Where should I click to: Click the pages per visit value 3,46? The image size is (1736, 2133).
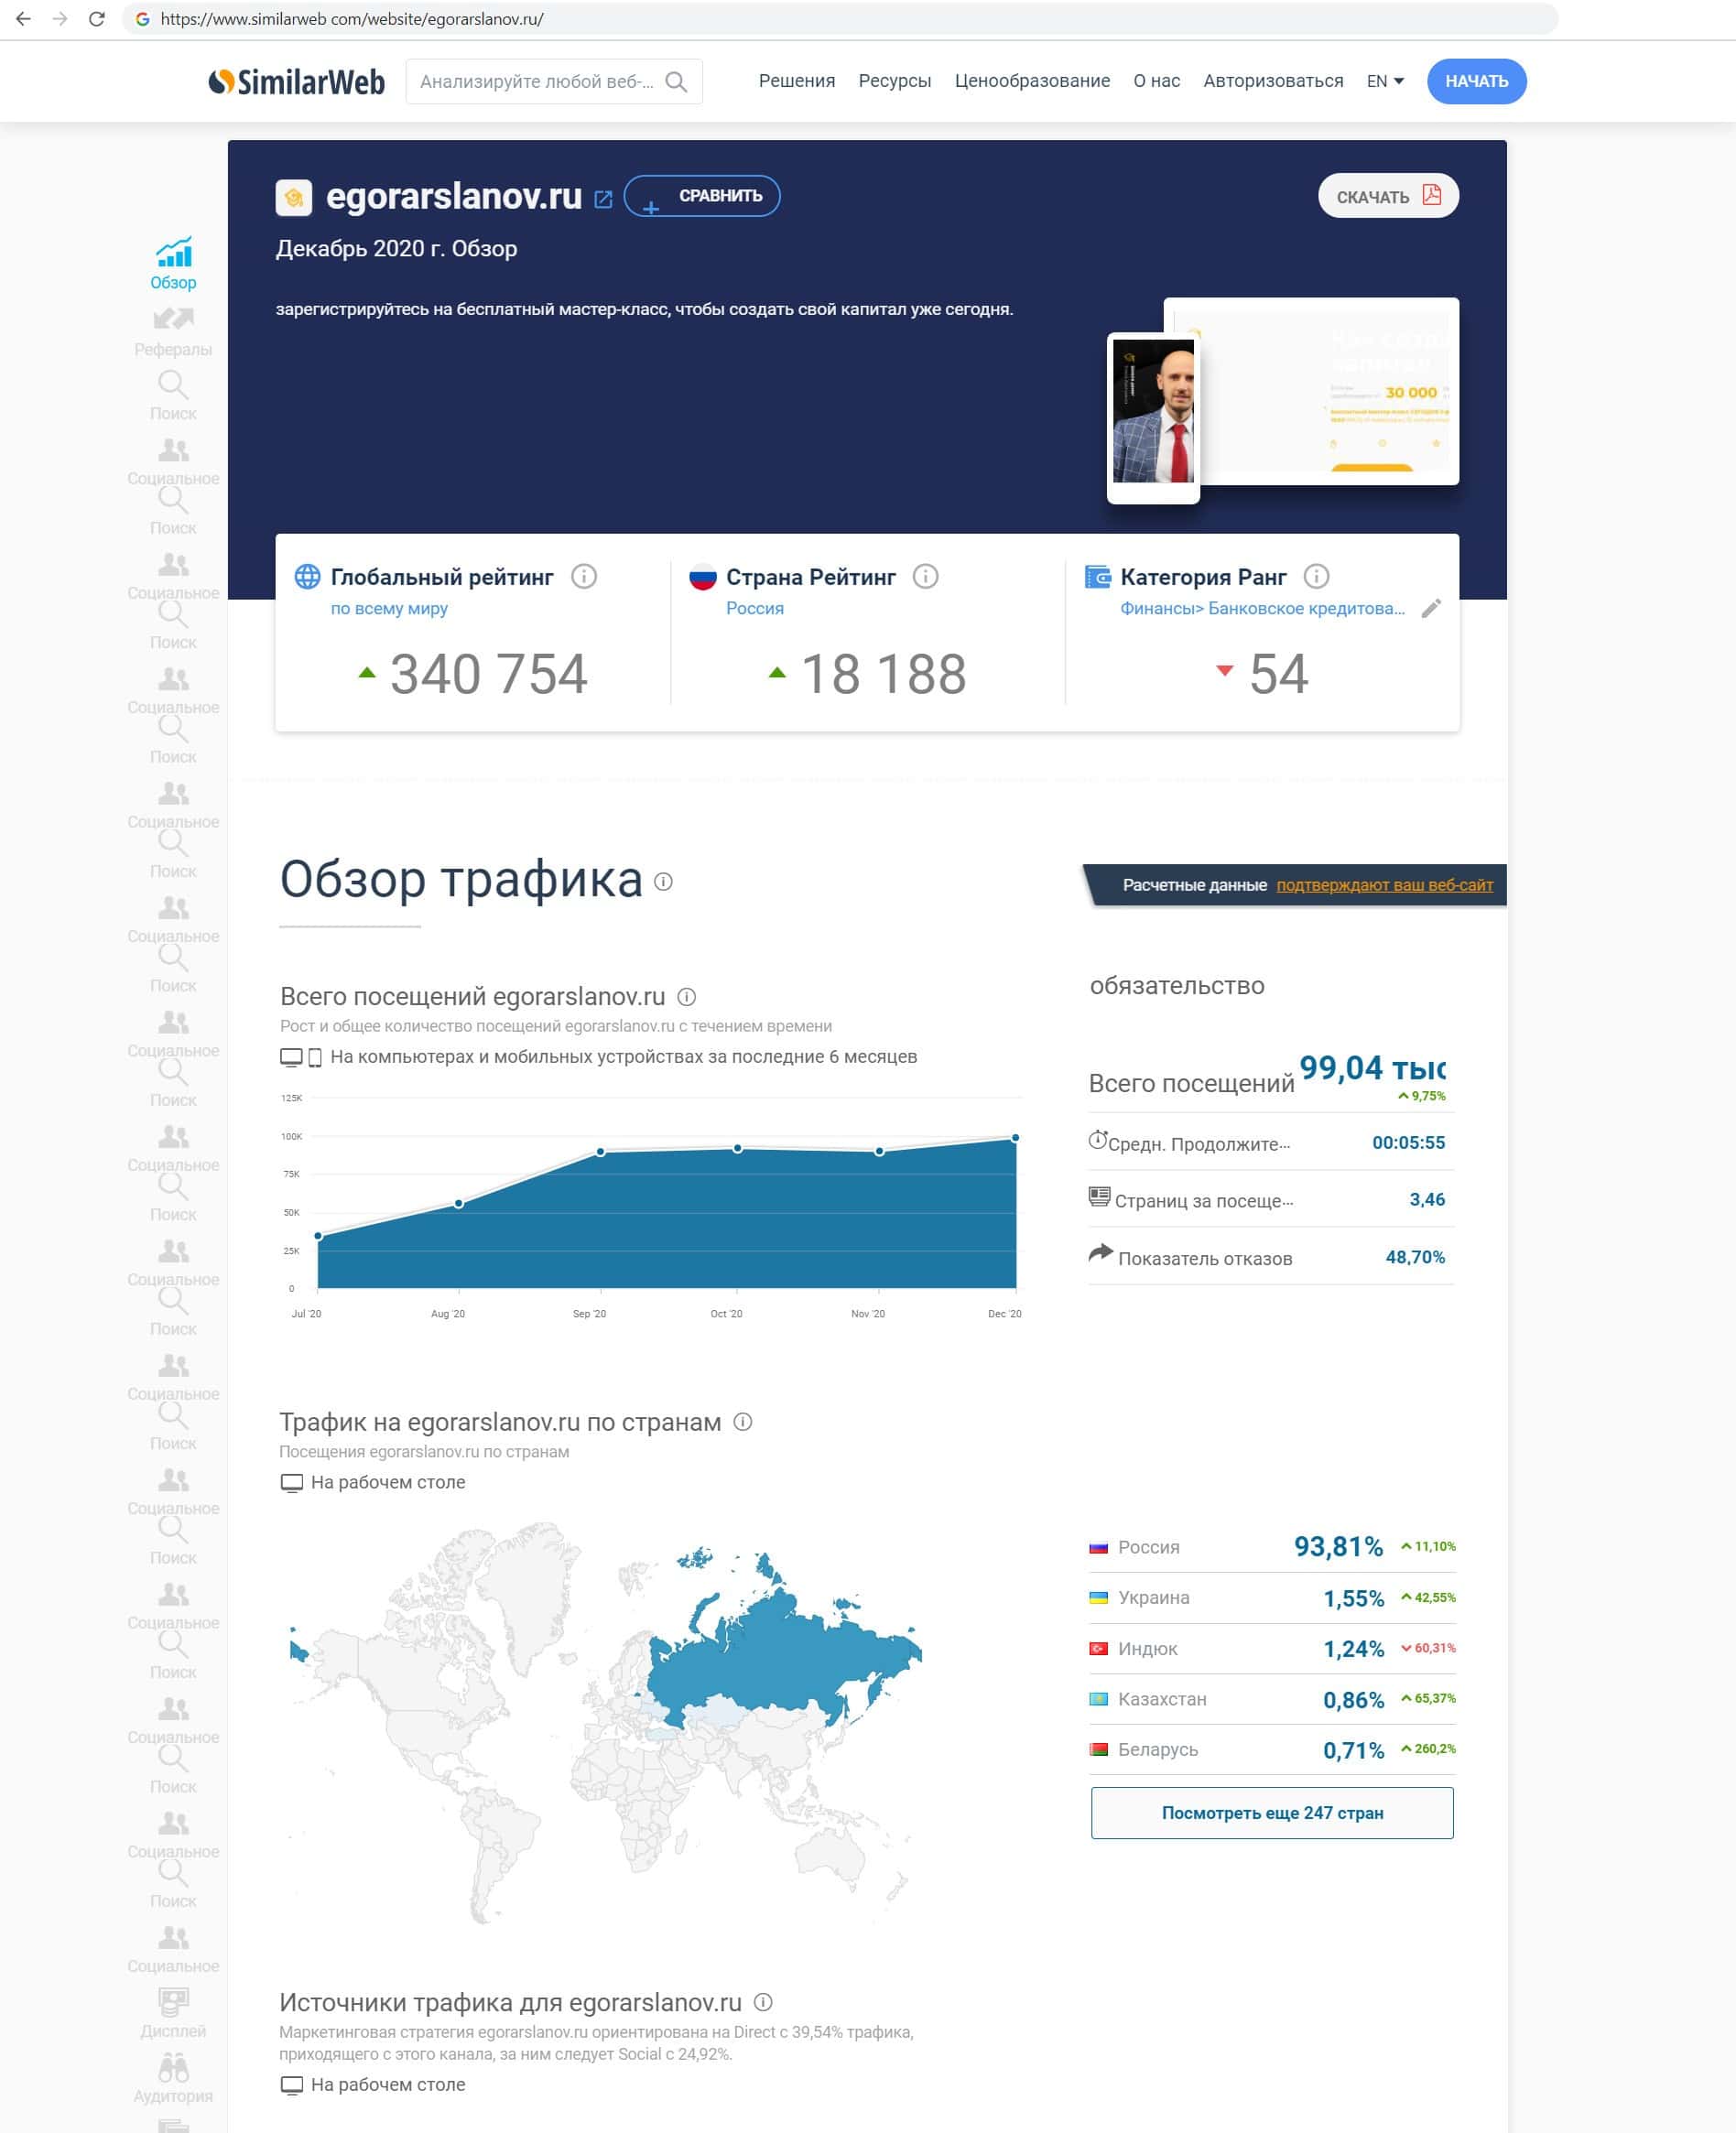(x=1427, y=1199)
